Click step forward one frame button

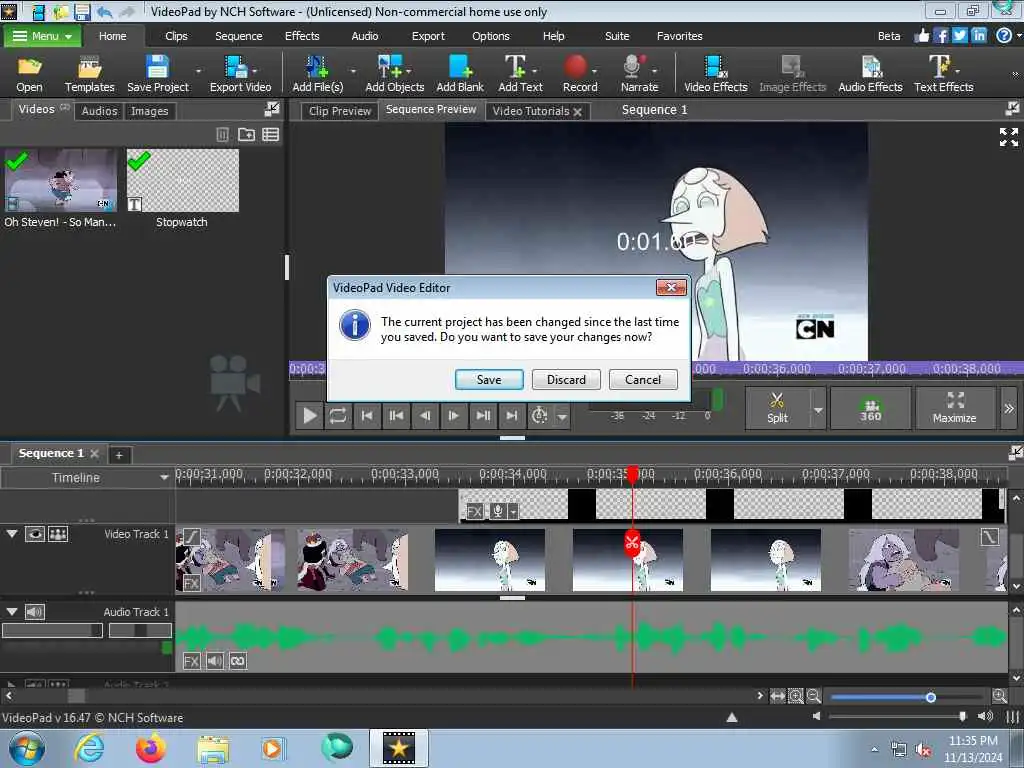click(454, 415)
